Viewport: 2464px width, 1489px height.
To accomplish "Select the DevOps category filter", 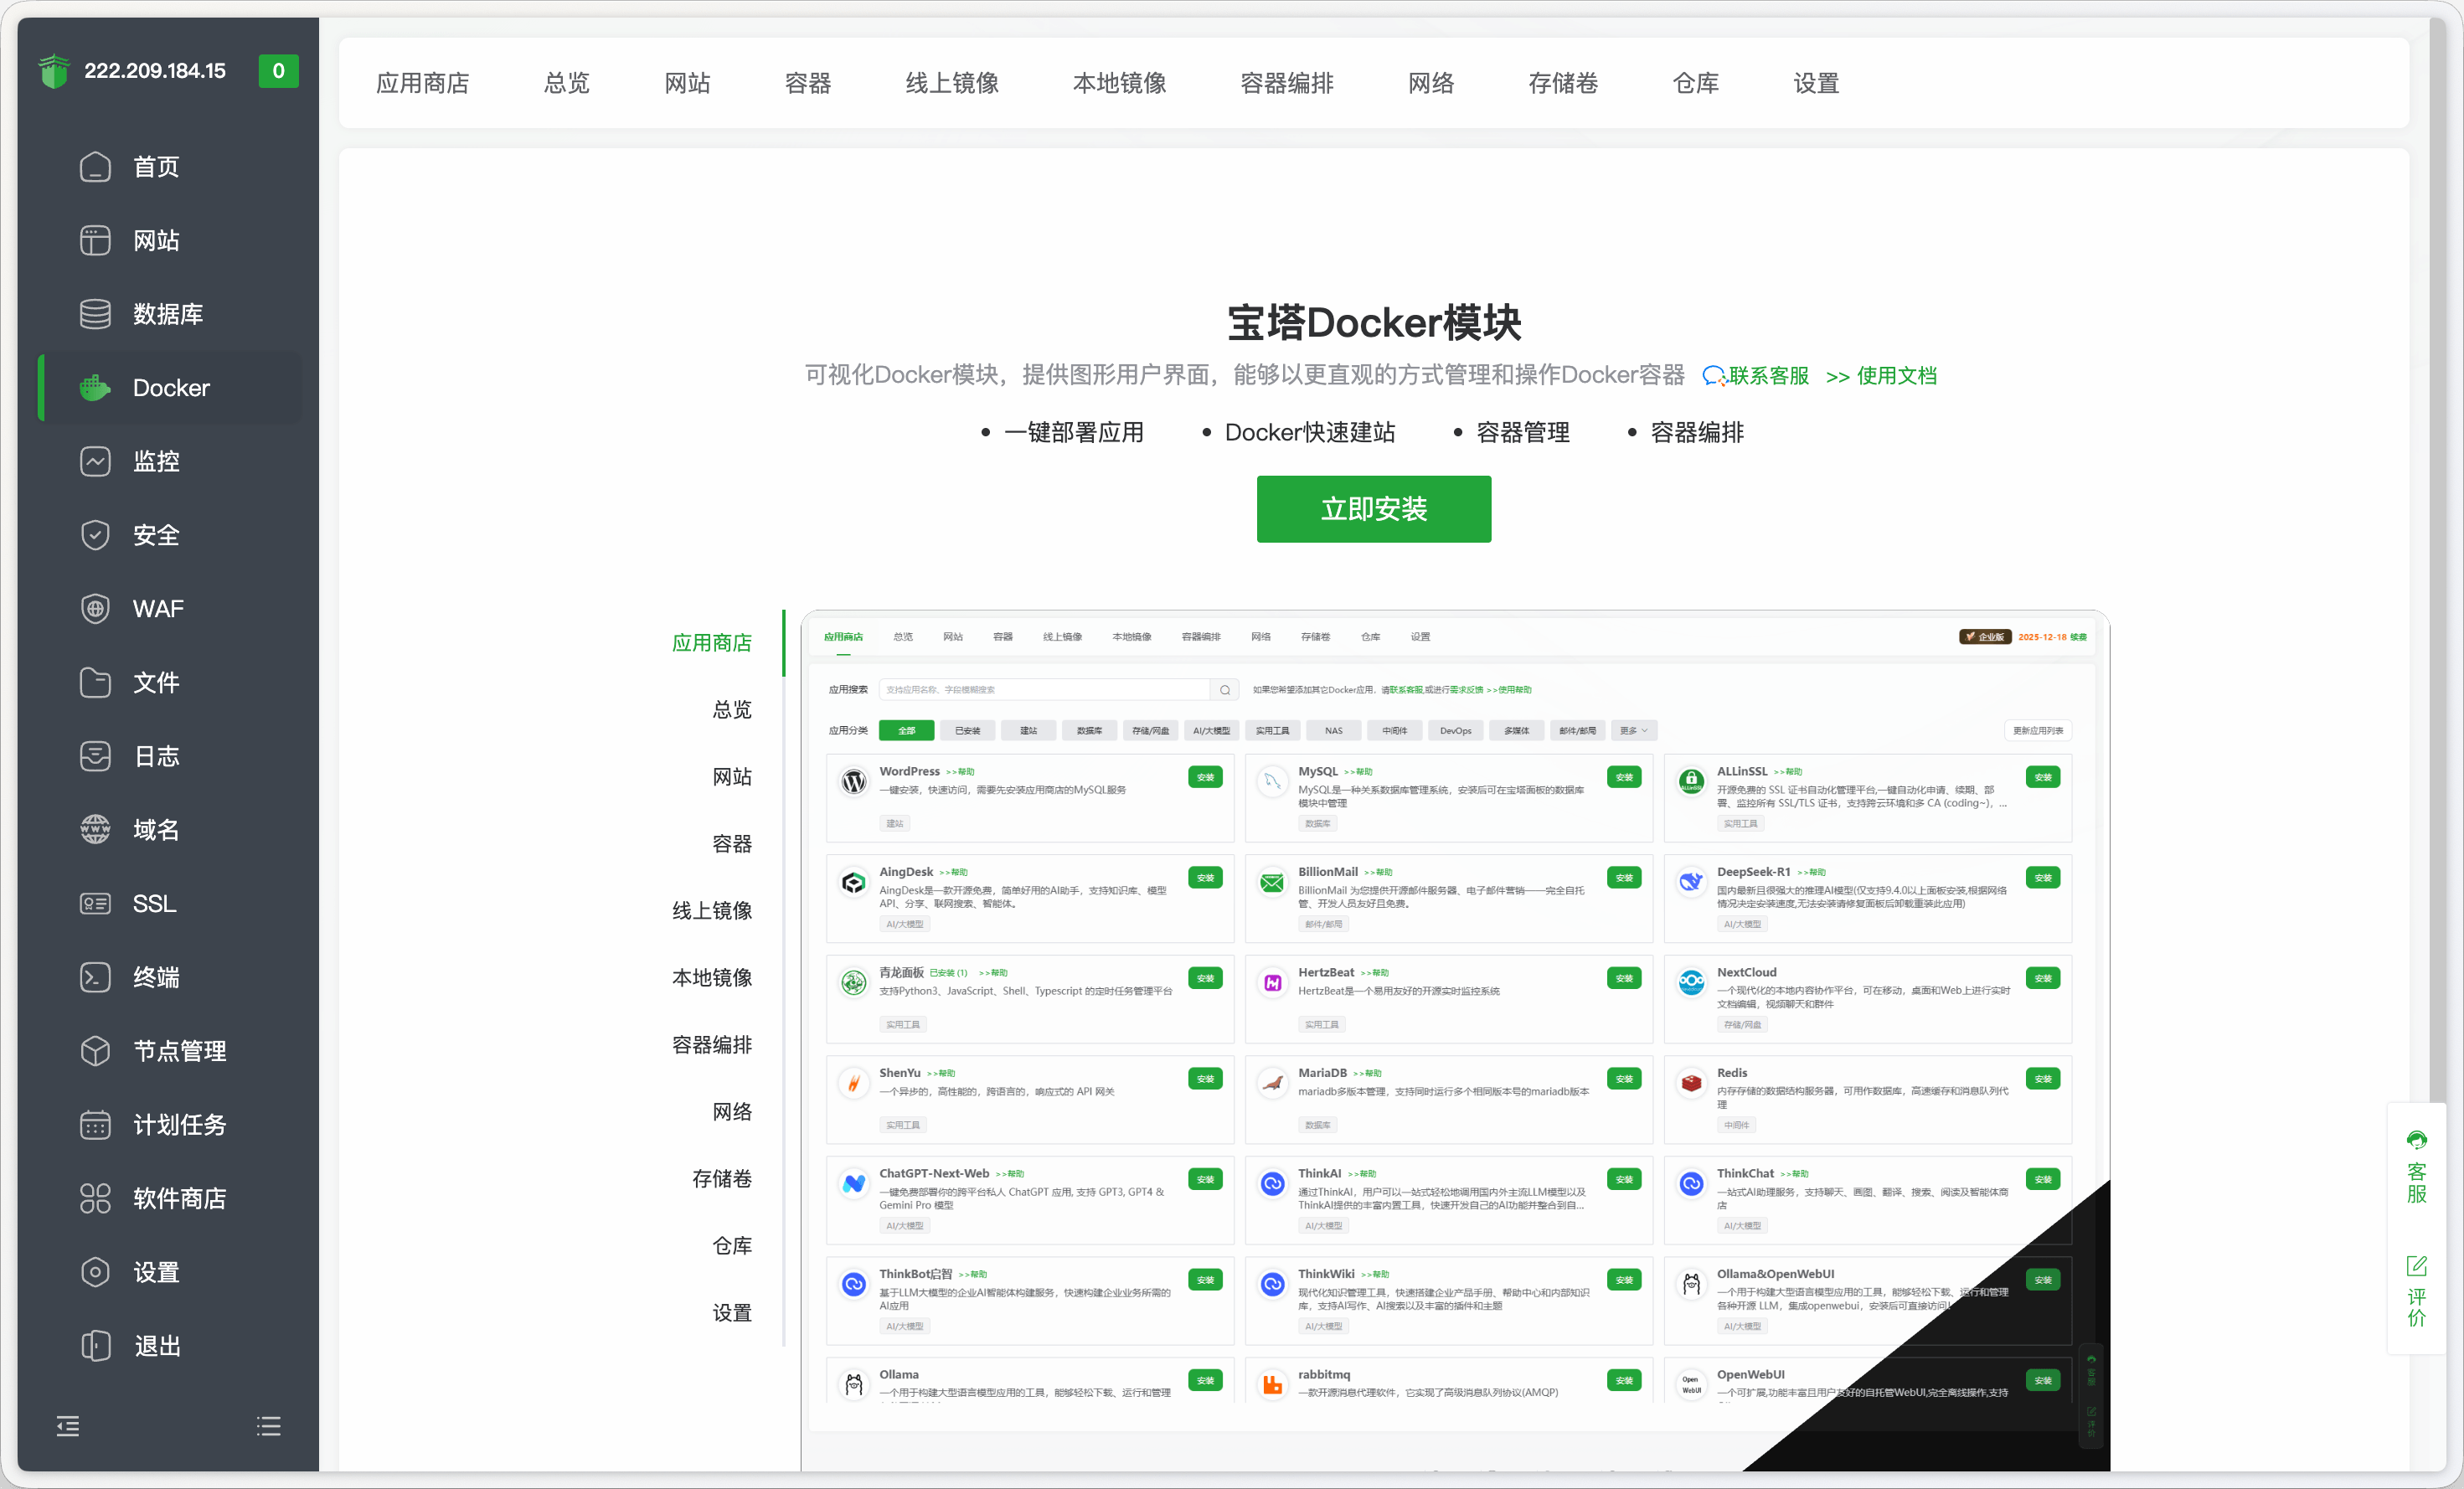I will tap(1456, 730).
